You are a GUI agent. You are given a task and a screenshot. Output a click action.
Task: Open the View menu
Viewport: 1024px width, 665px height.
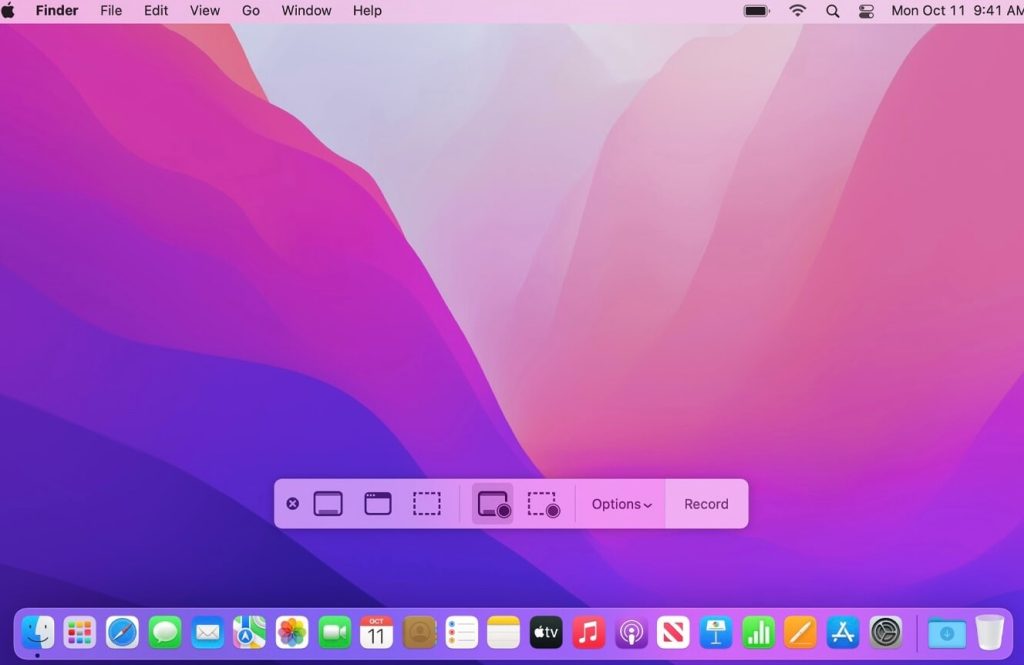(204, 10)
